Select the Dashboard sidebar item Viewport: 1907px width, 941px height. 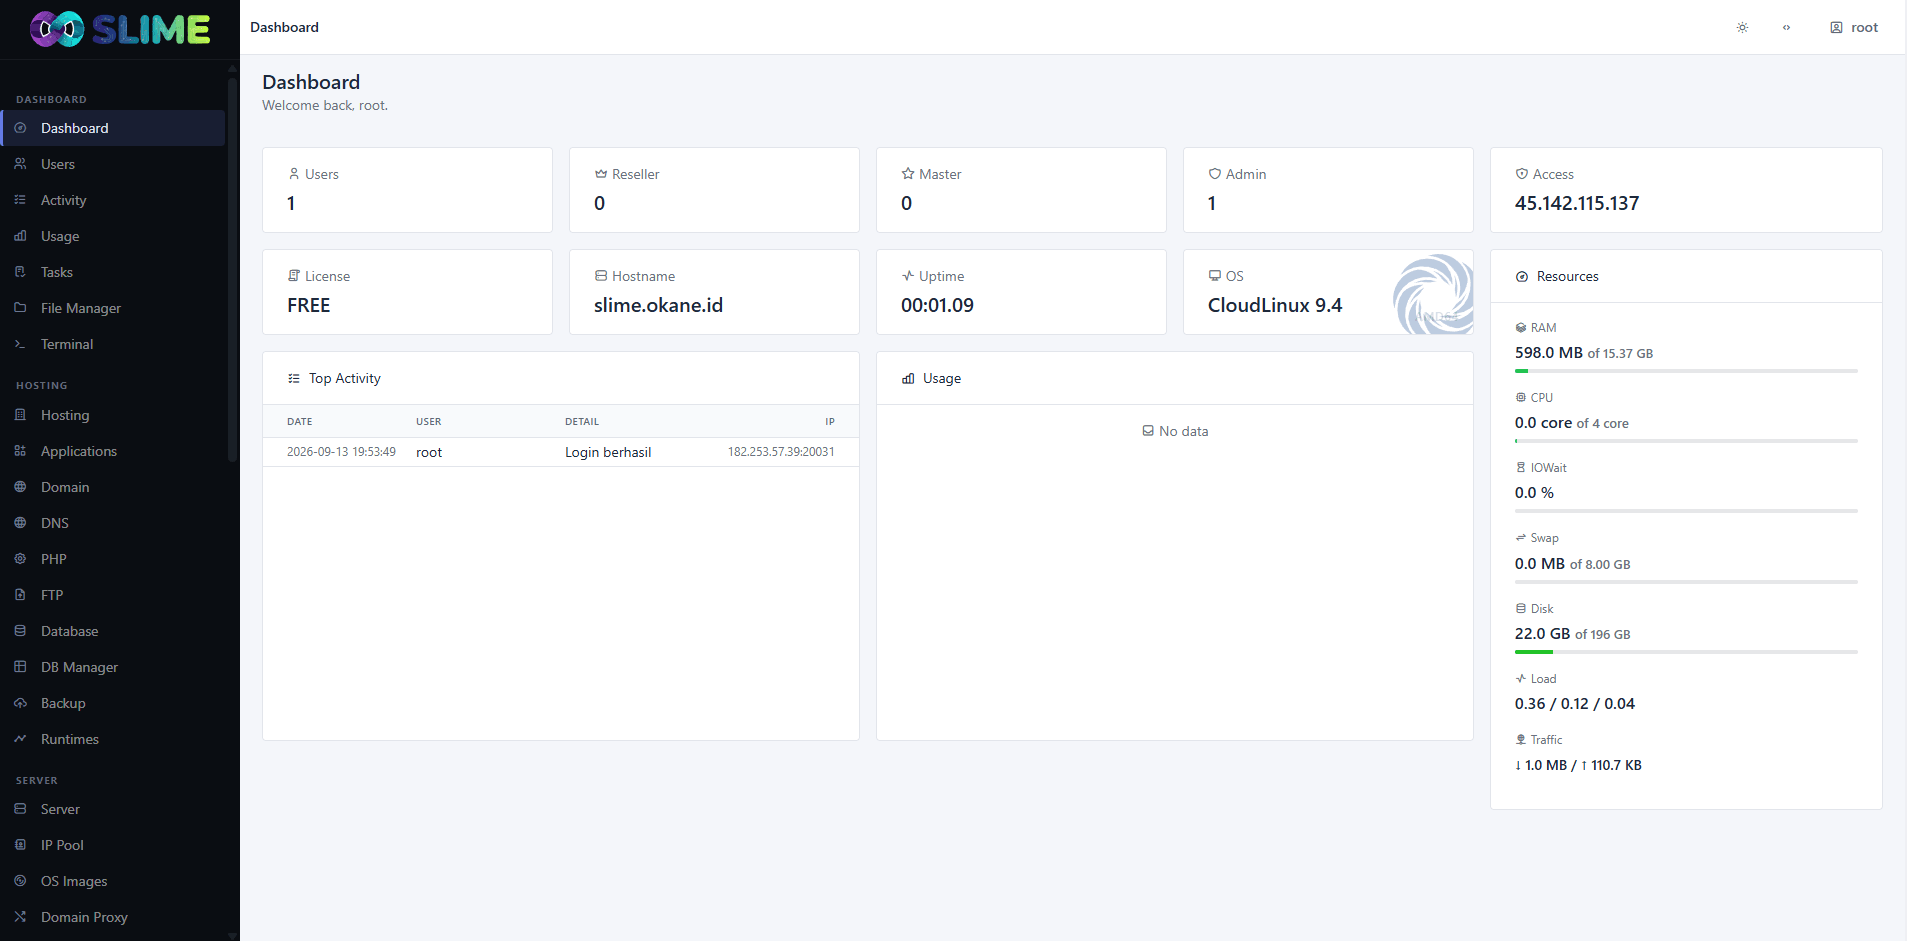113,128
